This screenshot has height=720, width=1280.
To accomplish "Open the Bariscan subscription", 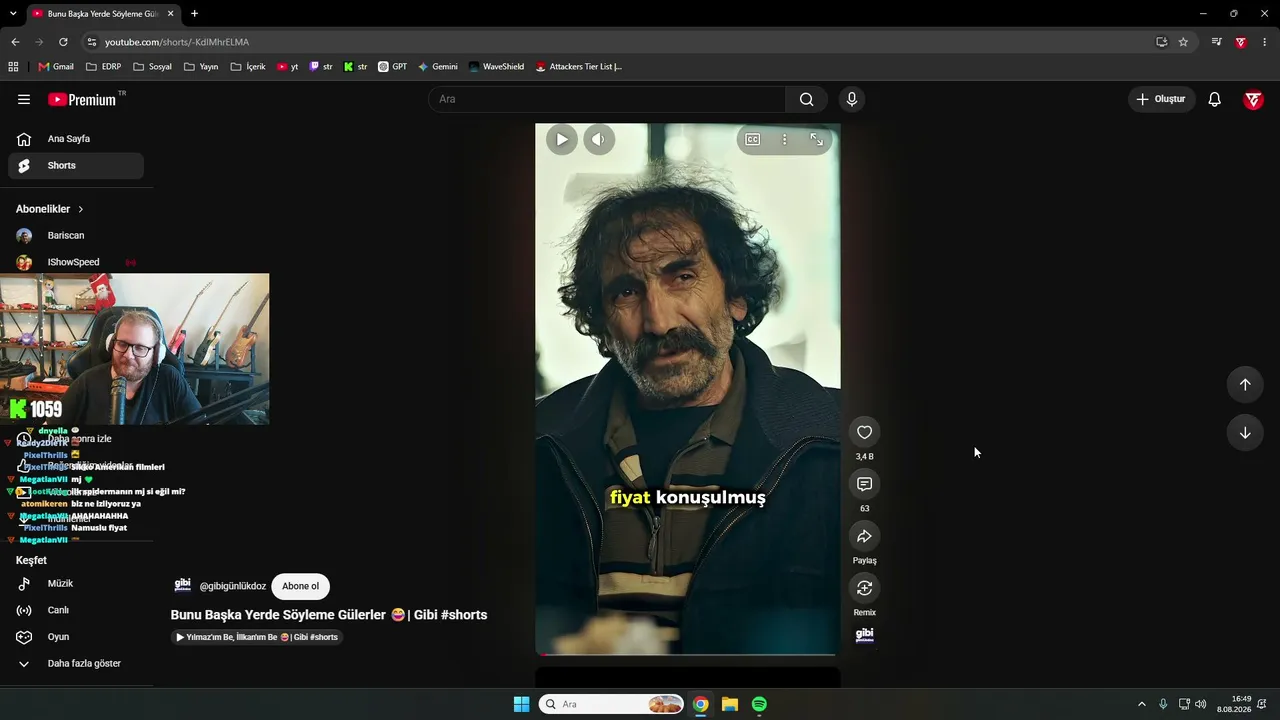I will click(x=76, y=236).
